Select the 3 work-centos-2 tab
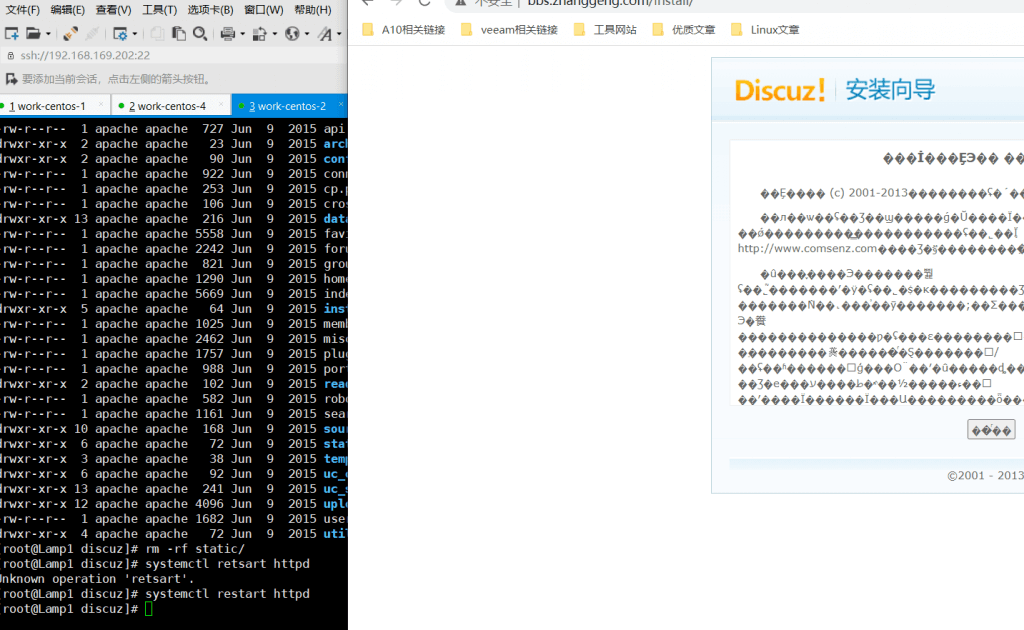Image resolution: width=1024 pixels, height=630 pixels. click(x=288, y=106)
